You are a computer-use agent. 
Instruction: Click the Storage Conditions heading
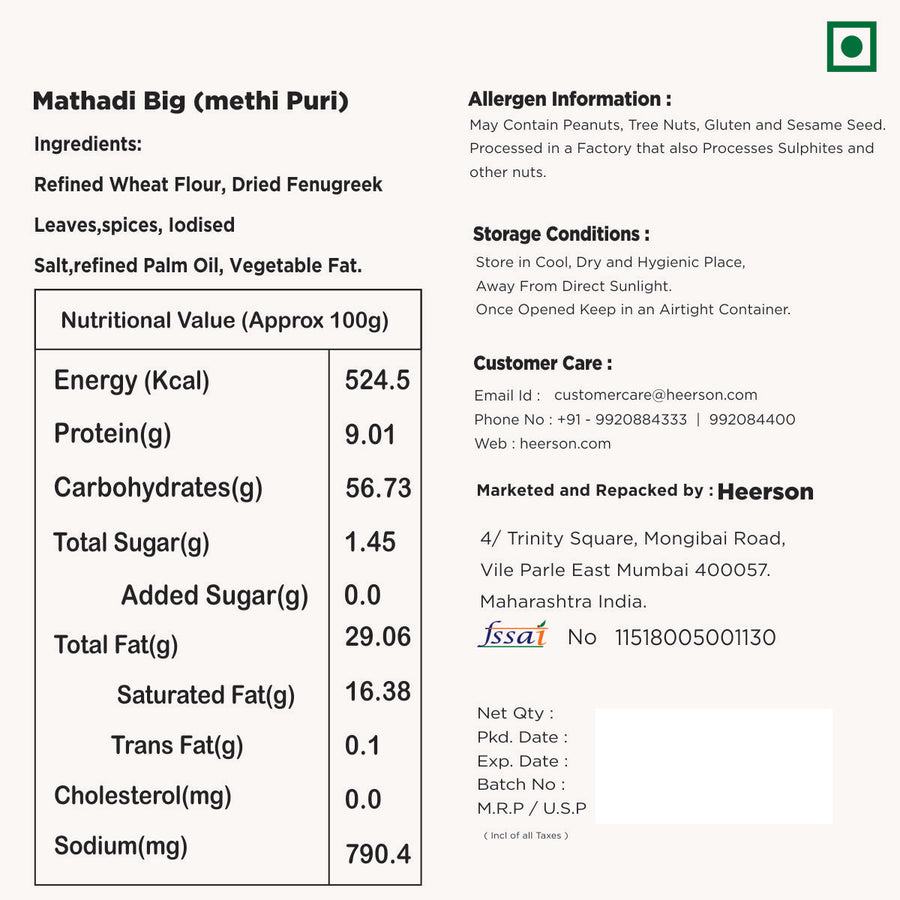point(561,234)
